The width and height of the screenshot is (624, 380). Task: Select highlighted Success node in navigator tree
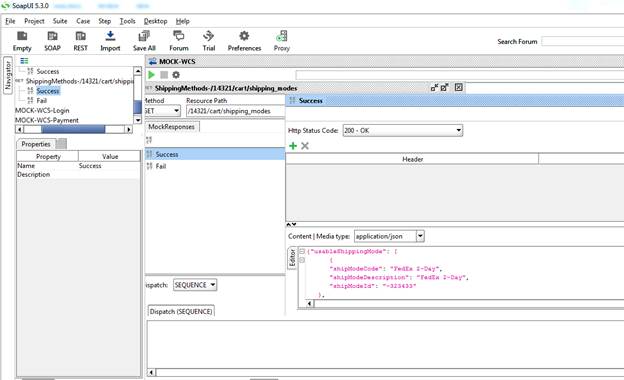click(x=48, y=91)
